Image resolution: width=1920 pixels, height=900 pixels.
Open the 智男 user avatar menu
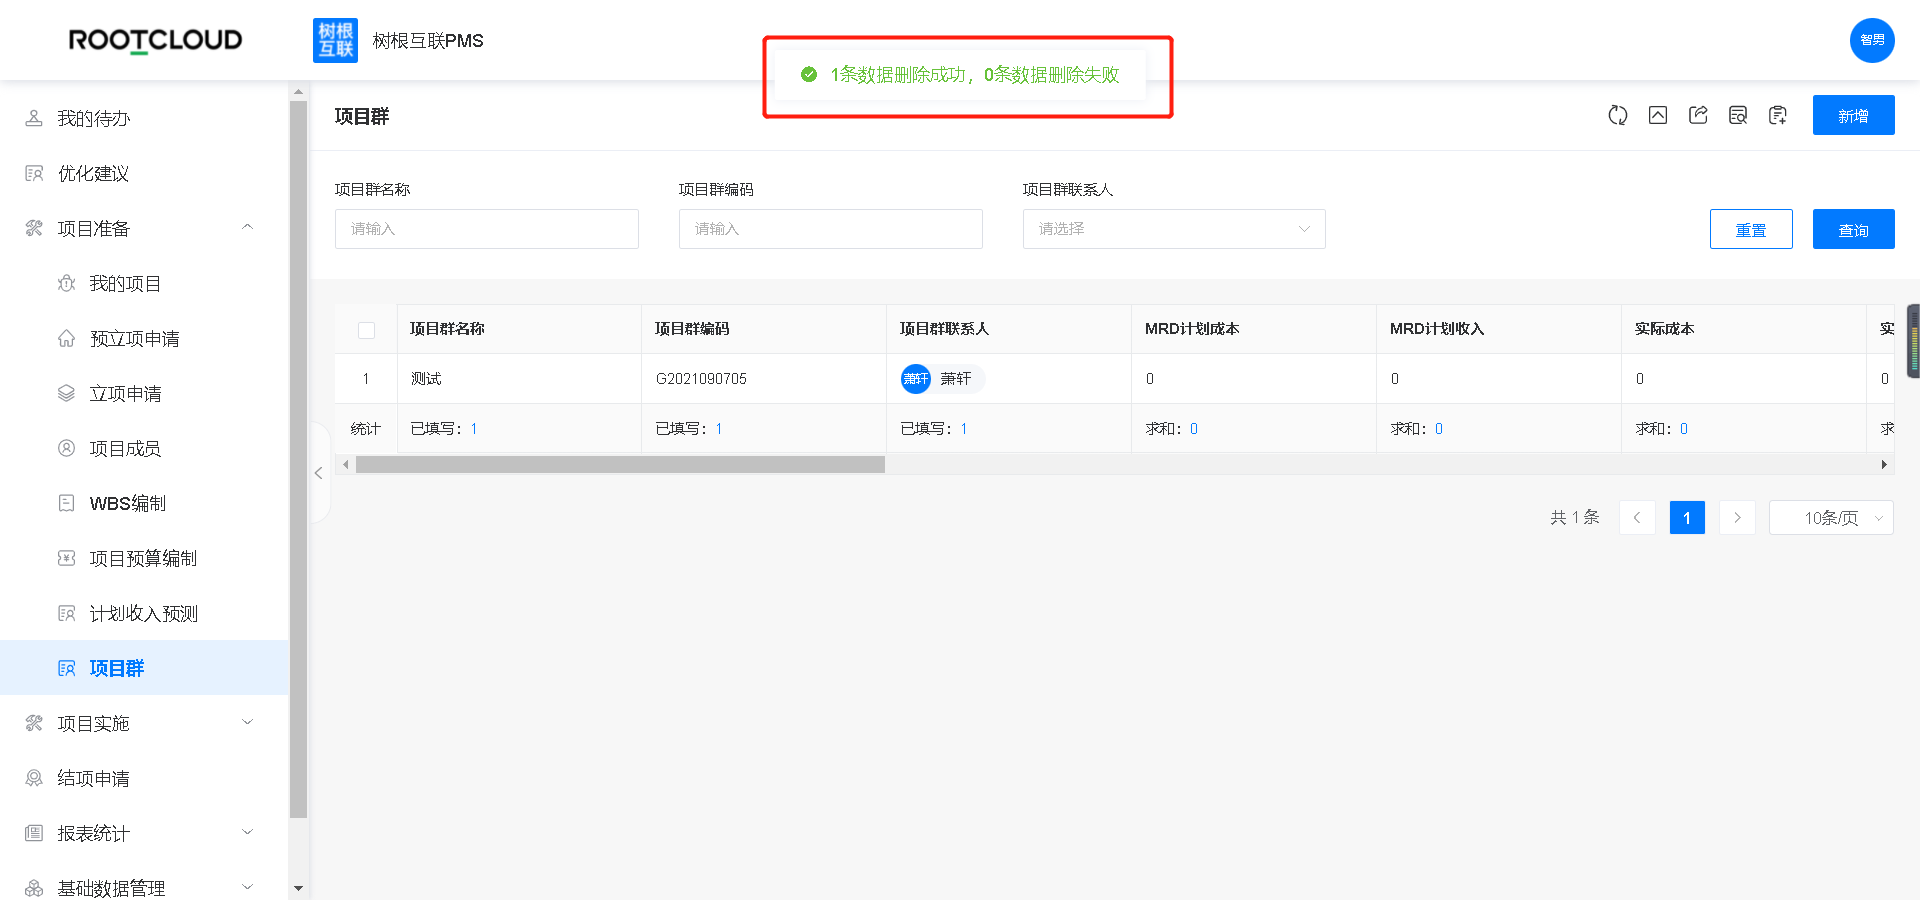point(1872,40)
